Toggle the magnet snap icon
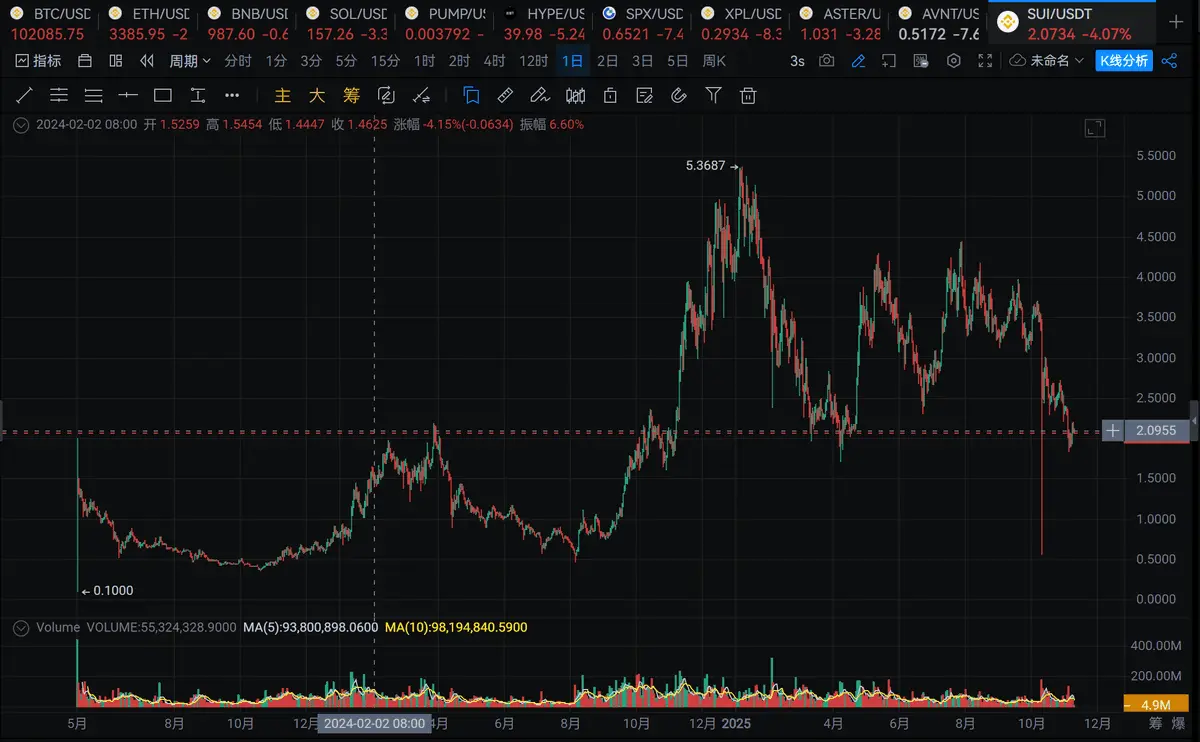This screenshot has height=742, width=1200. point(679,96)
